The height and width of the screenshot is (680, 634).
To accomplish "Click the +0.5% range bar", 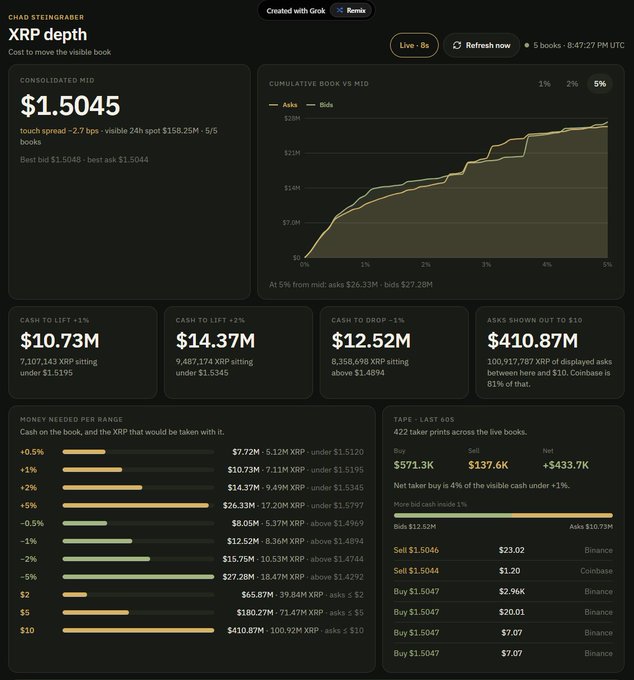I will (138, 452).
